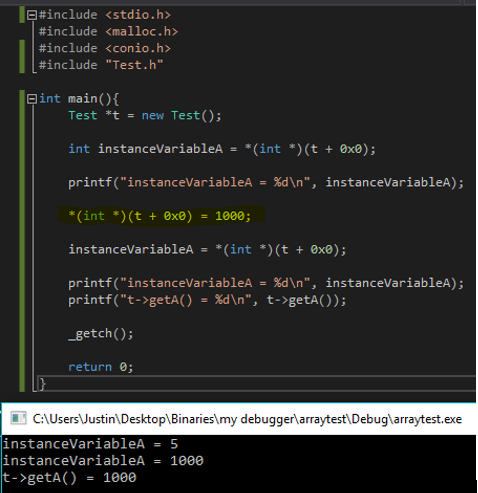Image resolution: width=478 pixels, height=493 pixels.
Task: Click the "Test.h" include string
Action: click(134, 65)
